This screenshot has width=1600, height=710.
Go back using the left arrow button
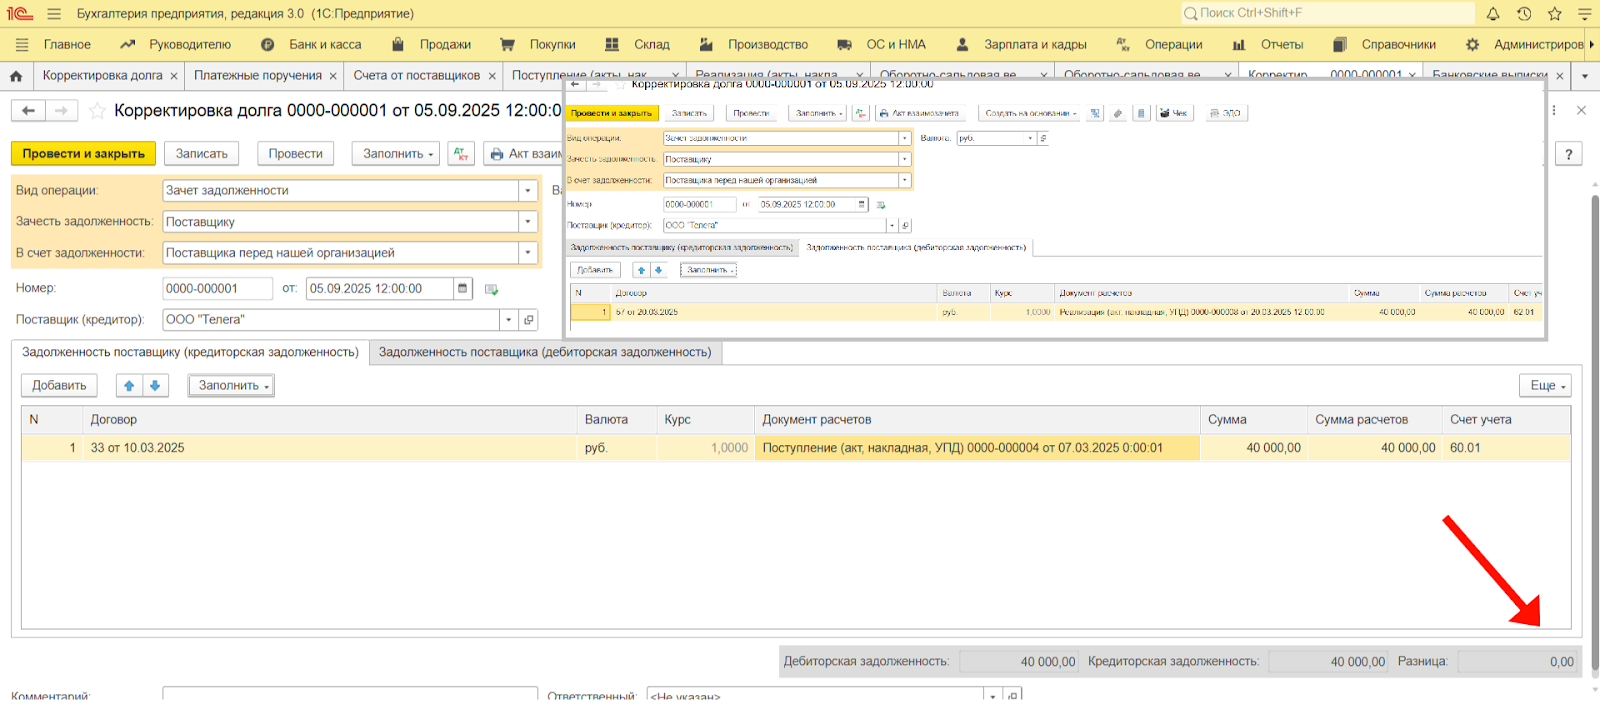pyautogui.click(x=28, y=111)
